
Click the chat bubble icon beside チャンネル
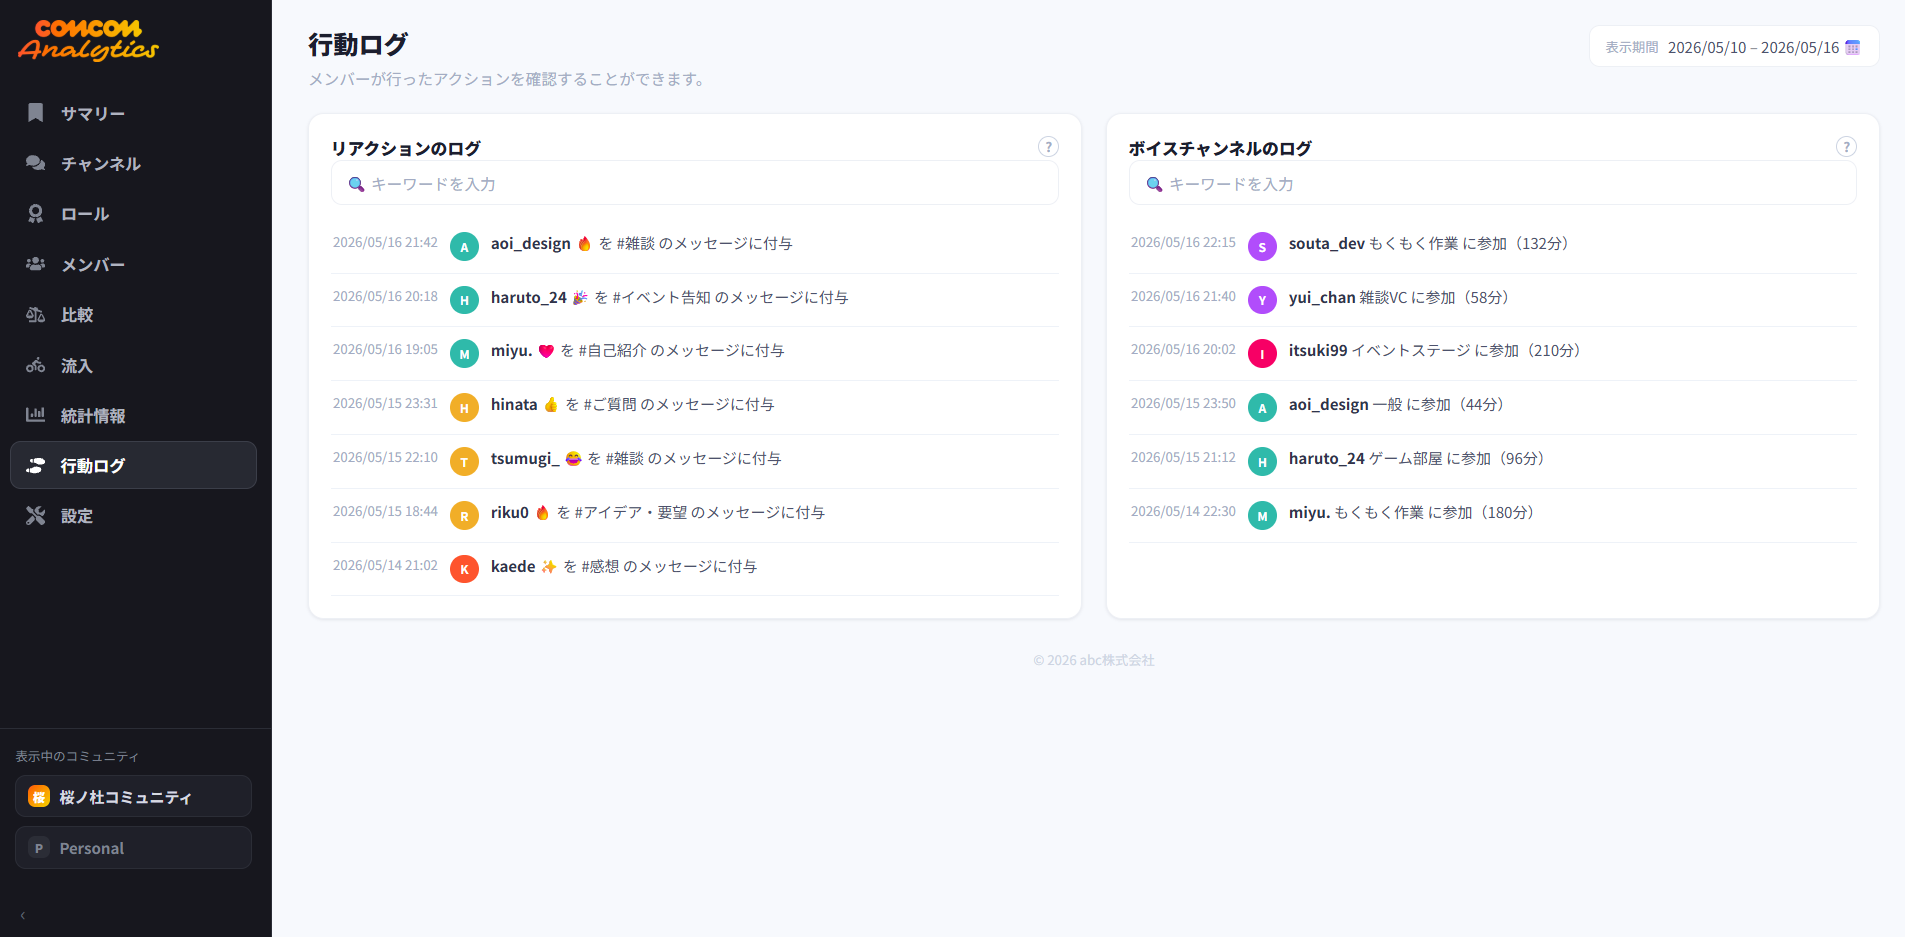(x=36, y=163)
